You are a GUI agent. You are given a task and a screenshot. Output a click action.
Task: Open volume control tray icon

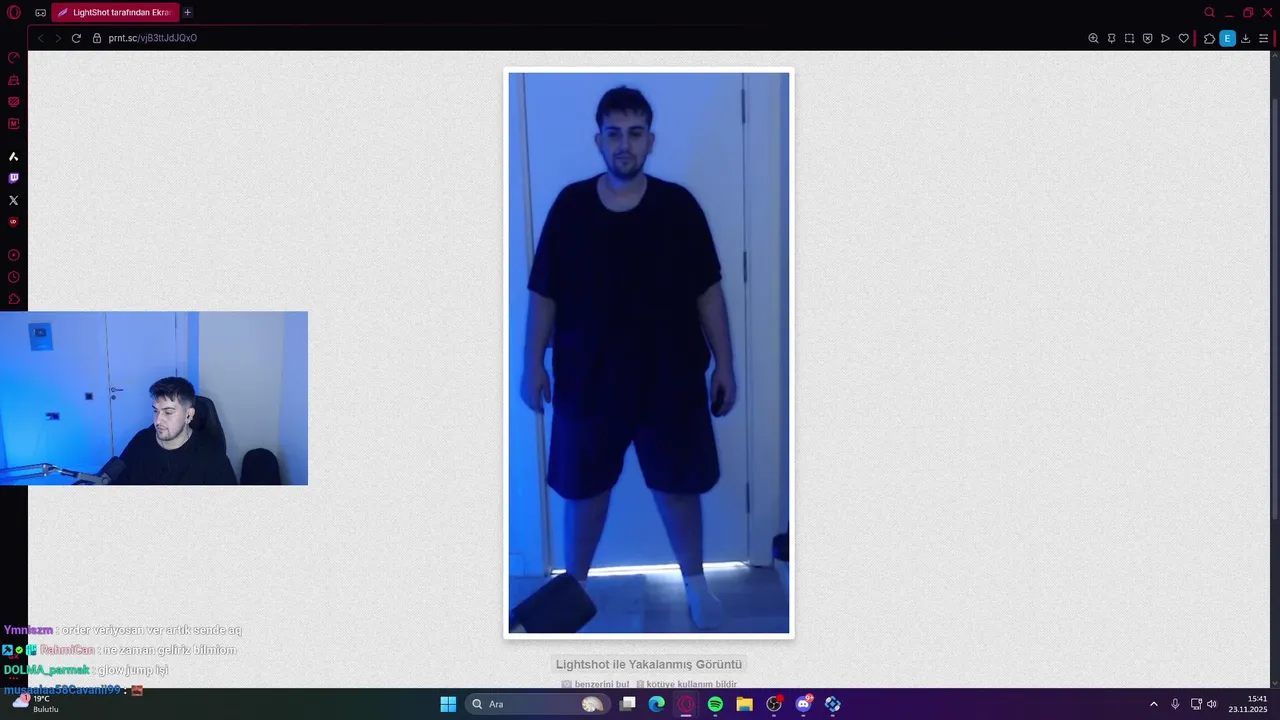(x=1212, y=704)
